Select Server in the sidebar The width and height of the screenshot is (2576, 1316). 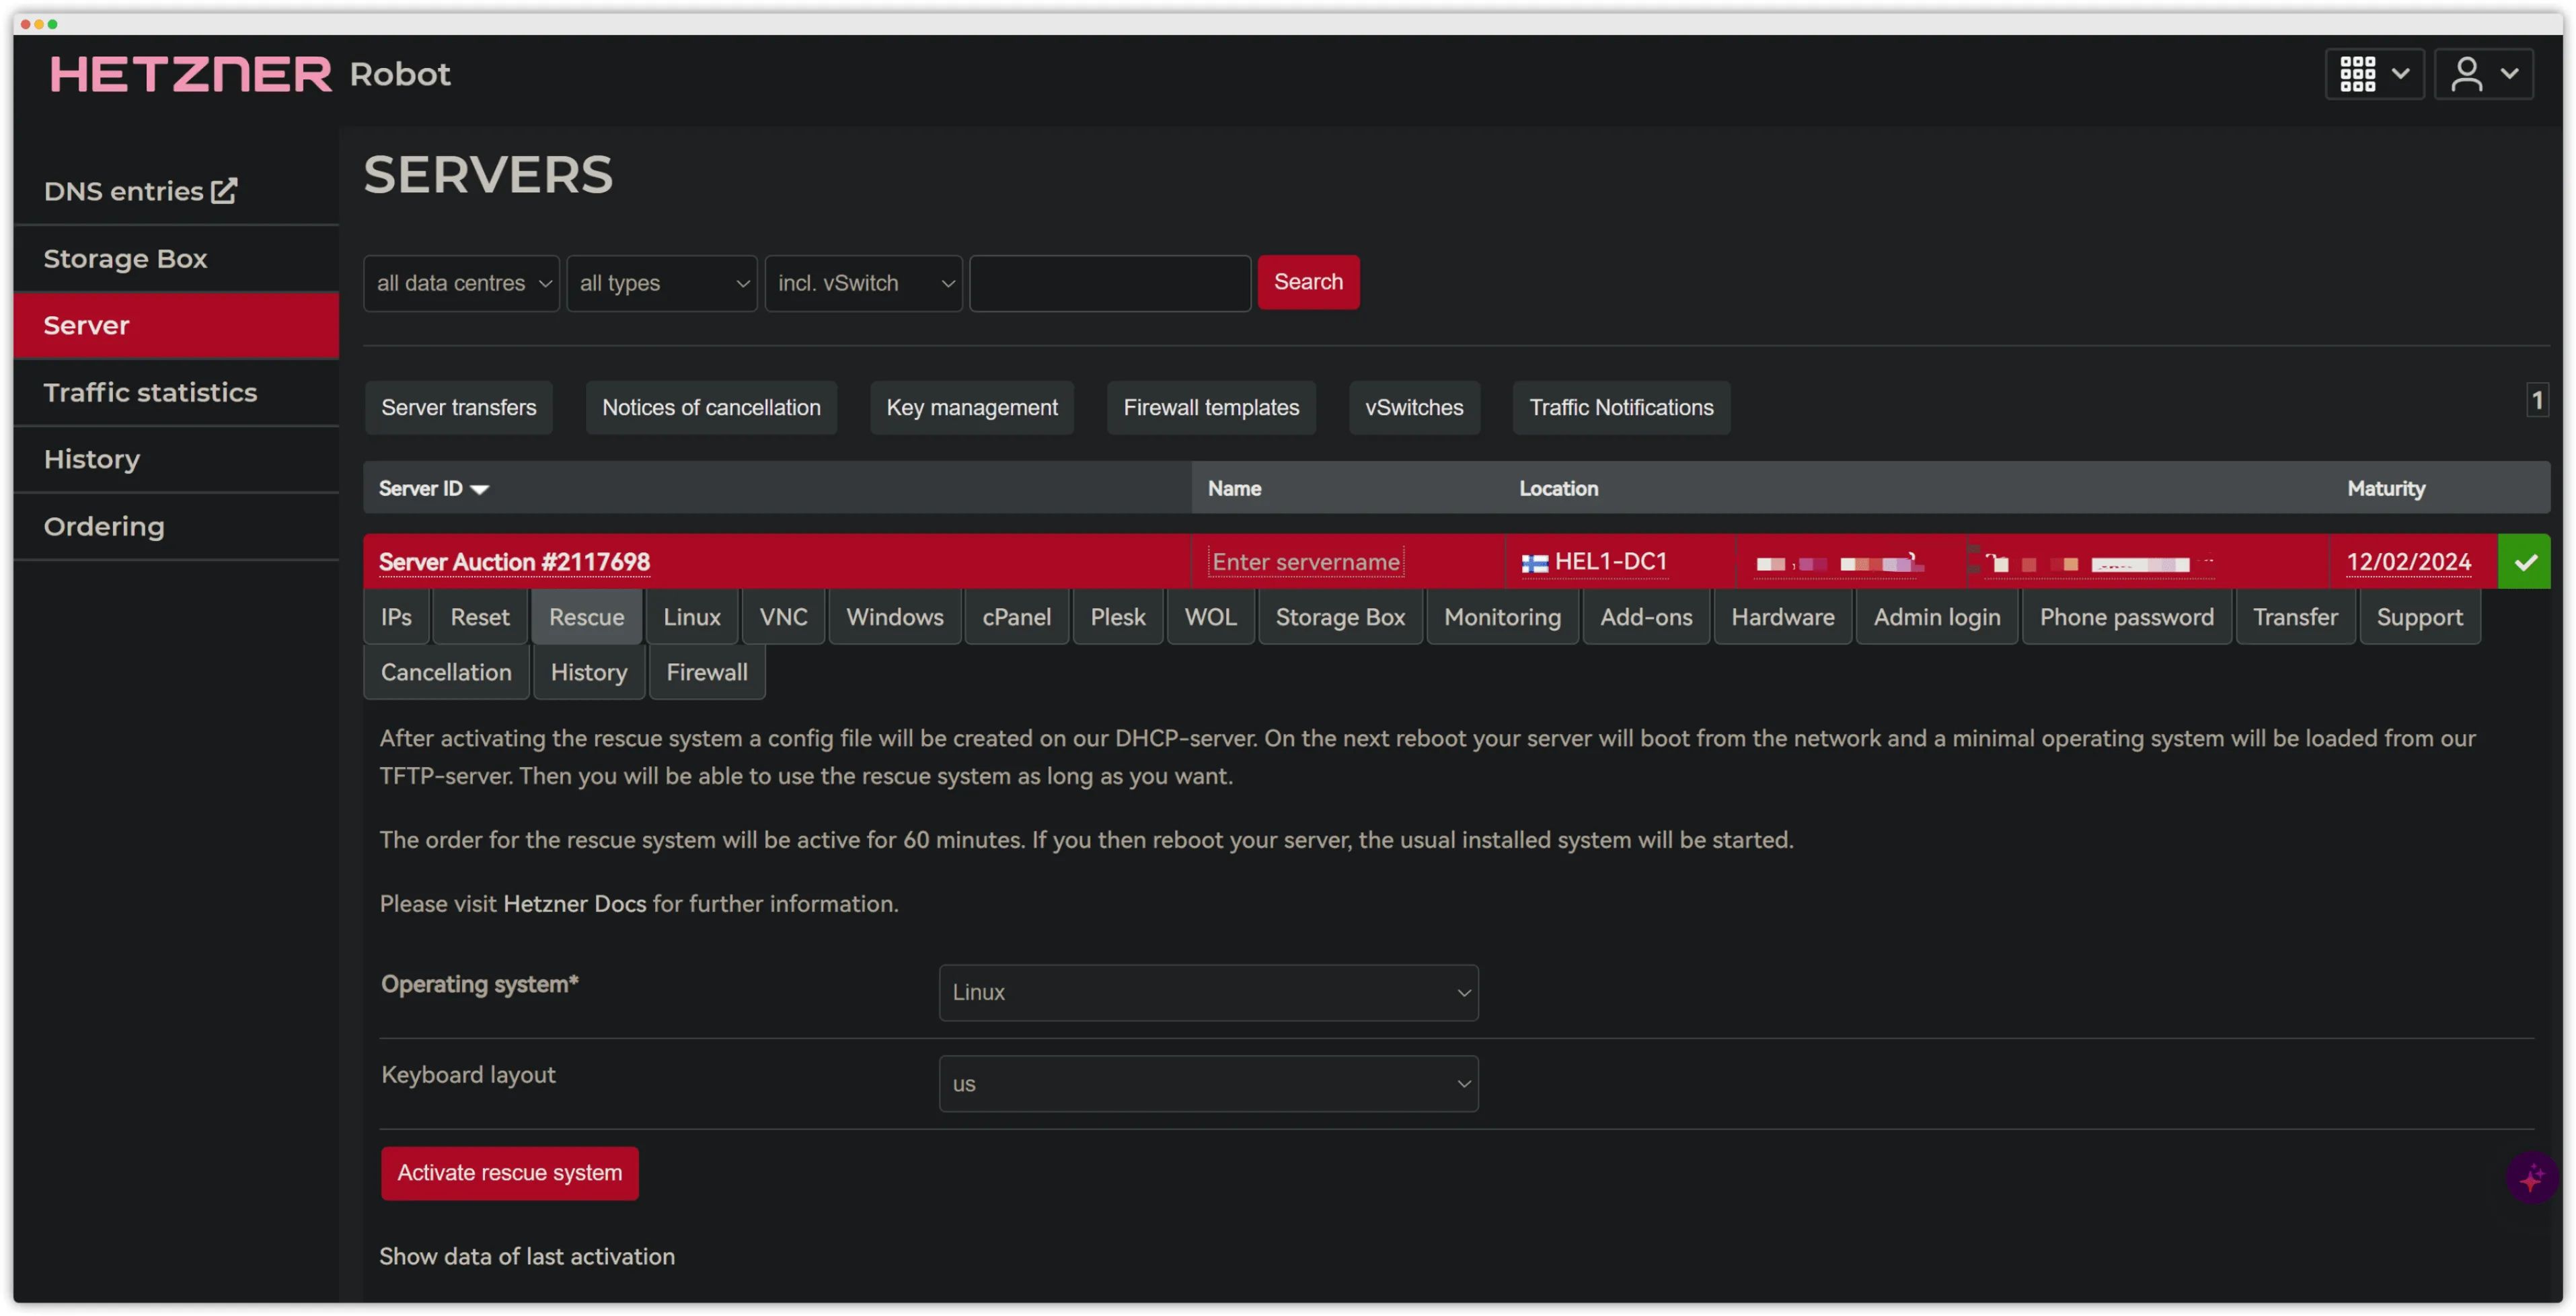(176, 325)
